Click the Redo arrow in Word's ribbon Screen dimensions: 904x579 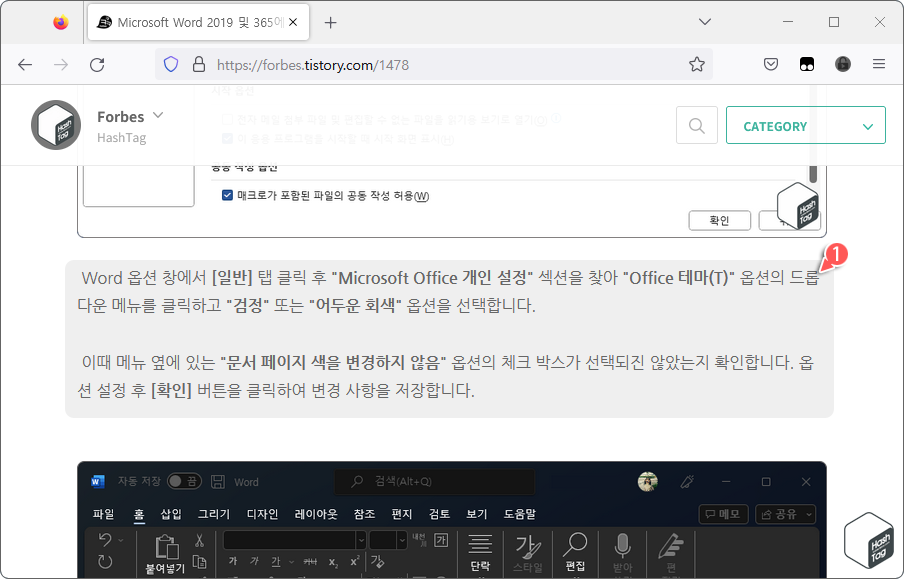(x=105, y=561)
